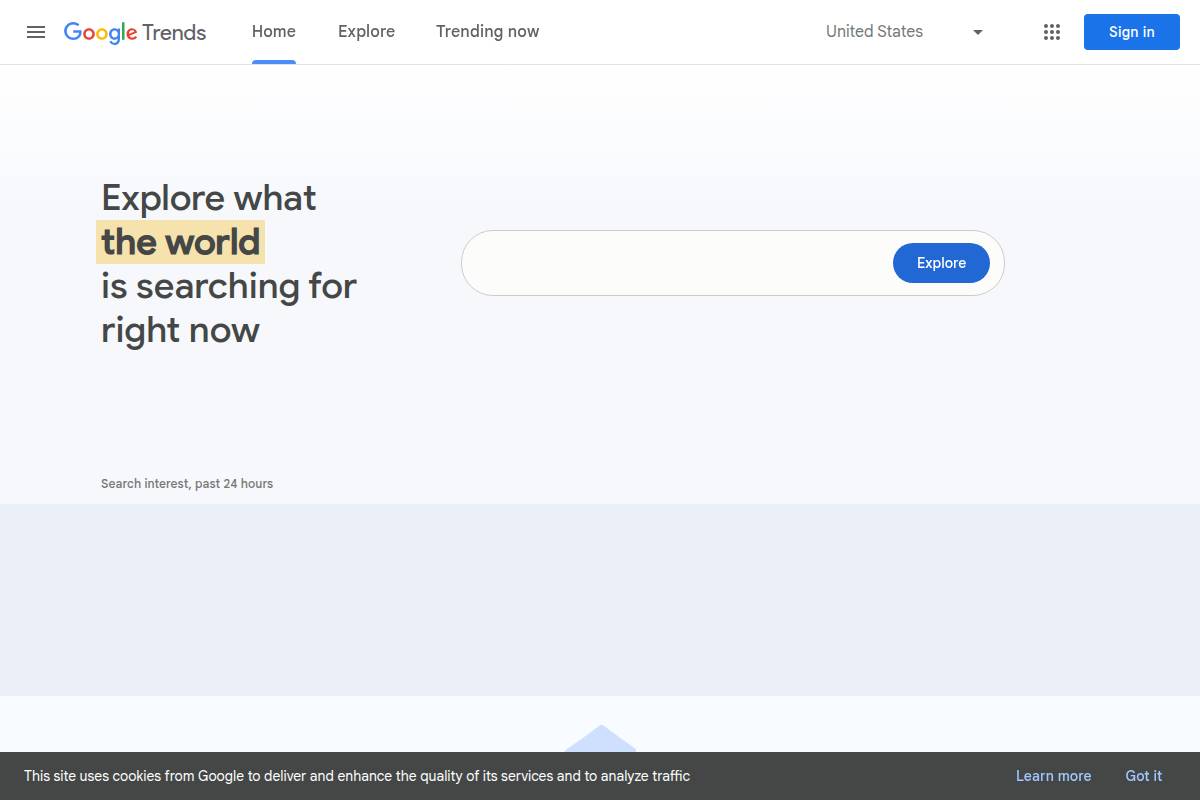Click the Google Trends logo
This screenshot has width=1200, height=800.
pos(135,32)
